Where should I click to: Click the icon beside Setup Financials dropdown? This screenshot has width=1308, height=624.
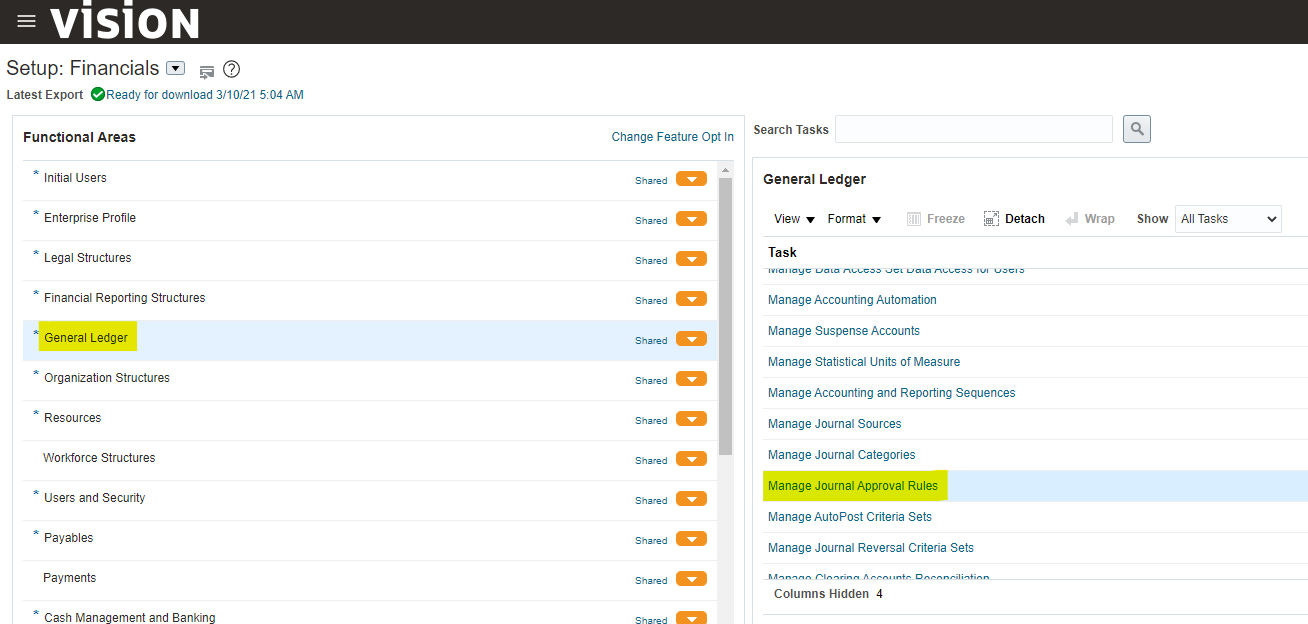[207, 71]
